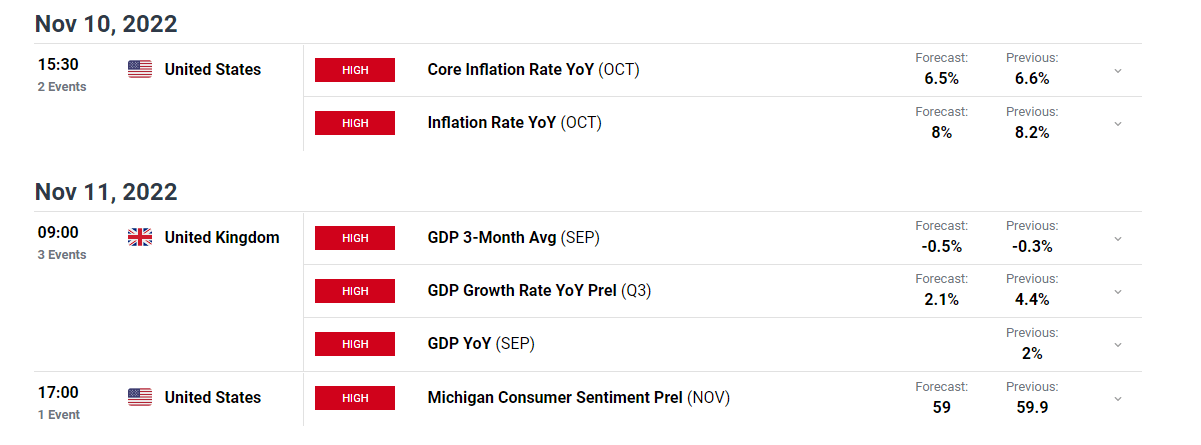Click HIGH badge for GDP 3-Month Avg
This screenshot has height=445, width=1201.
355,238
